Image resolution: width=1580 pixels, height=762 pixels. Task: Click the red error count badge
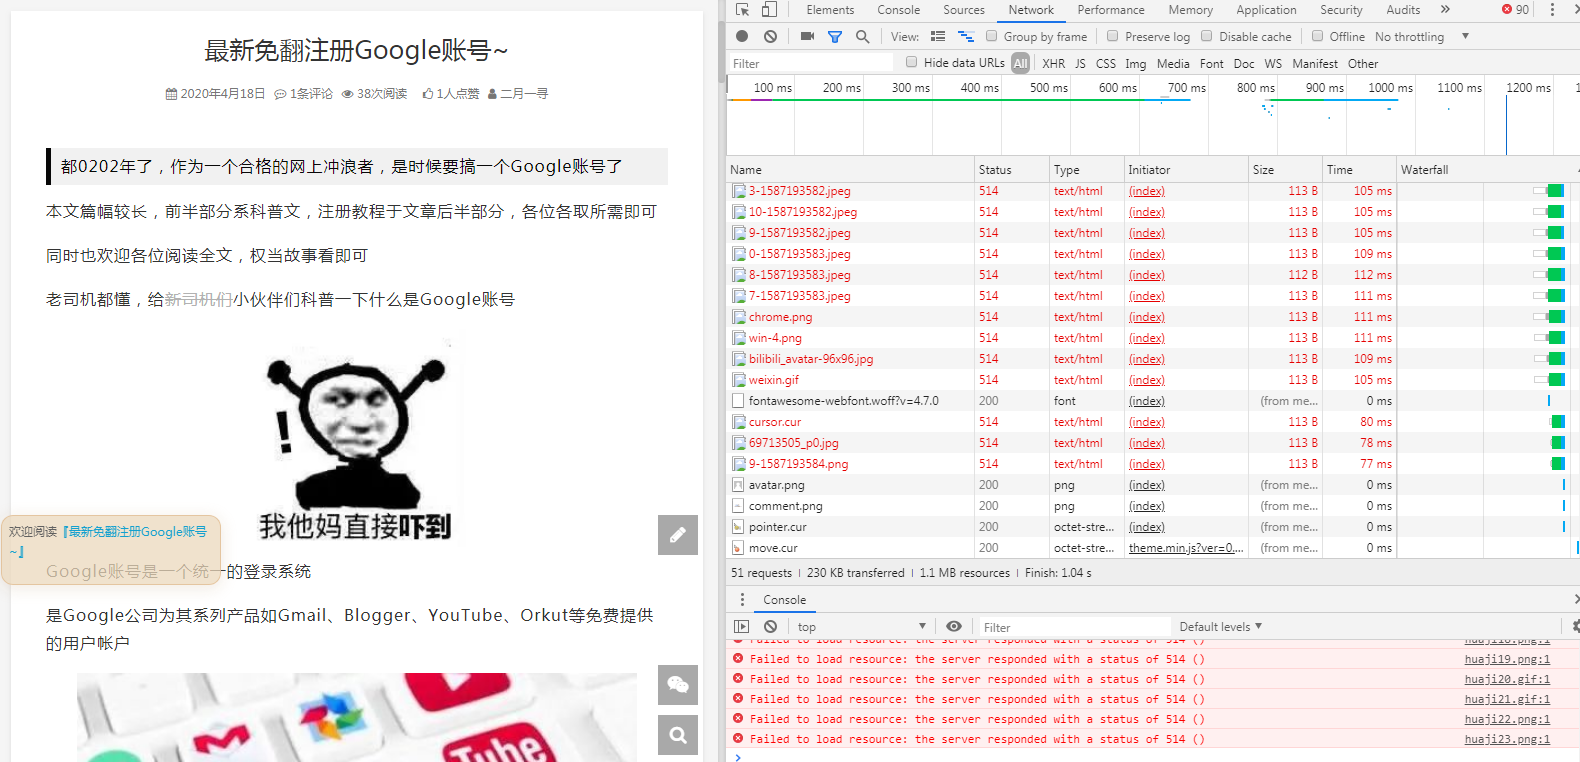click(x=1515, y=10)
